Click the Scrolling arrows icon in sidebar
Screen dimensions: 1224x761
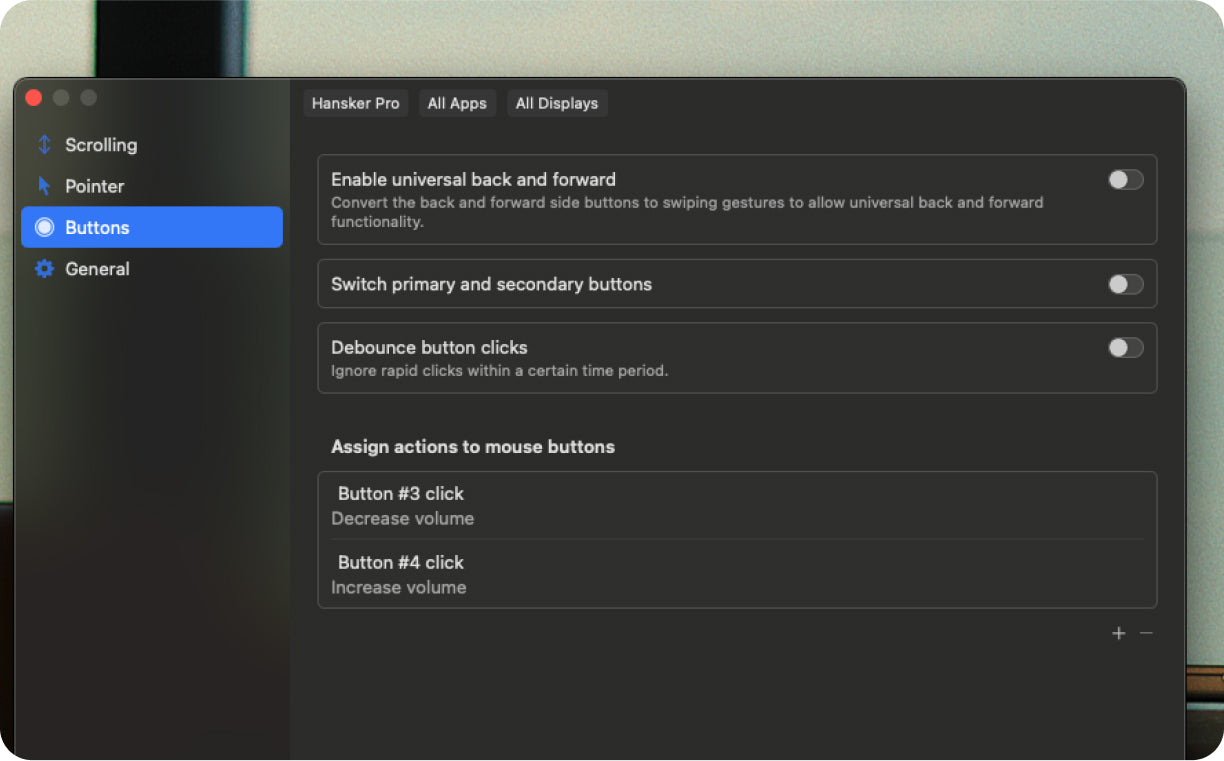pos(44,145)
